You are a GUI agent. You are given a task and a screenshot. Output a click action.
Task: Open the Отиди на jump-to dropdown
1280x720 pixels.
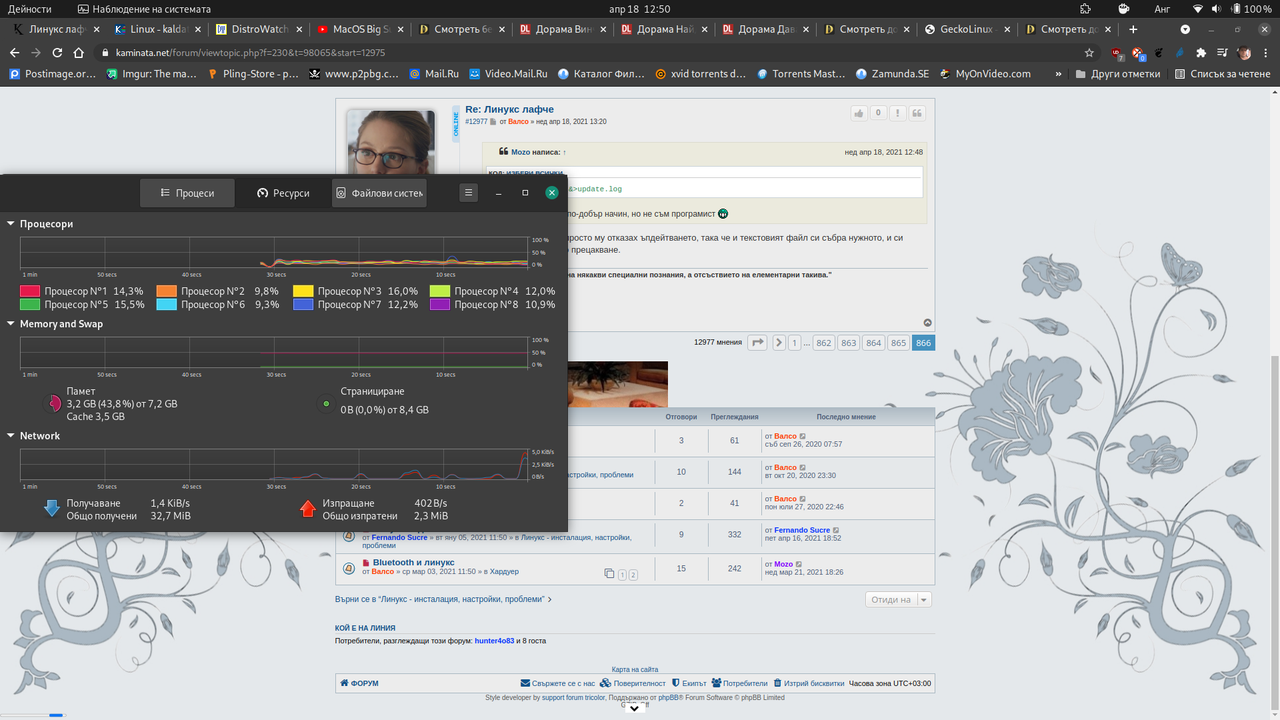pyautogui.click(x=898, y=600)
